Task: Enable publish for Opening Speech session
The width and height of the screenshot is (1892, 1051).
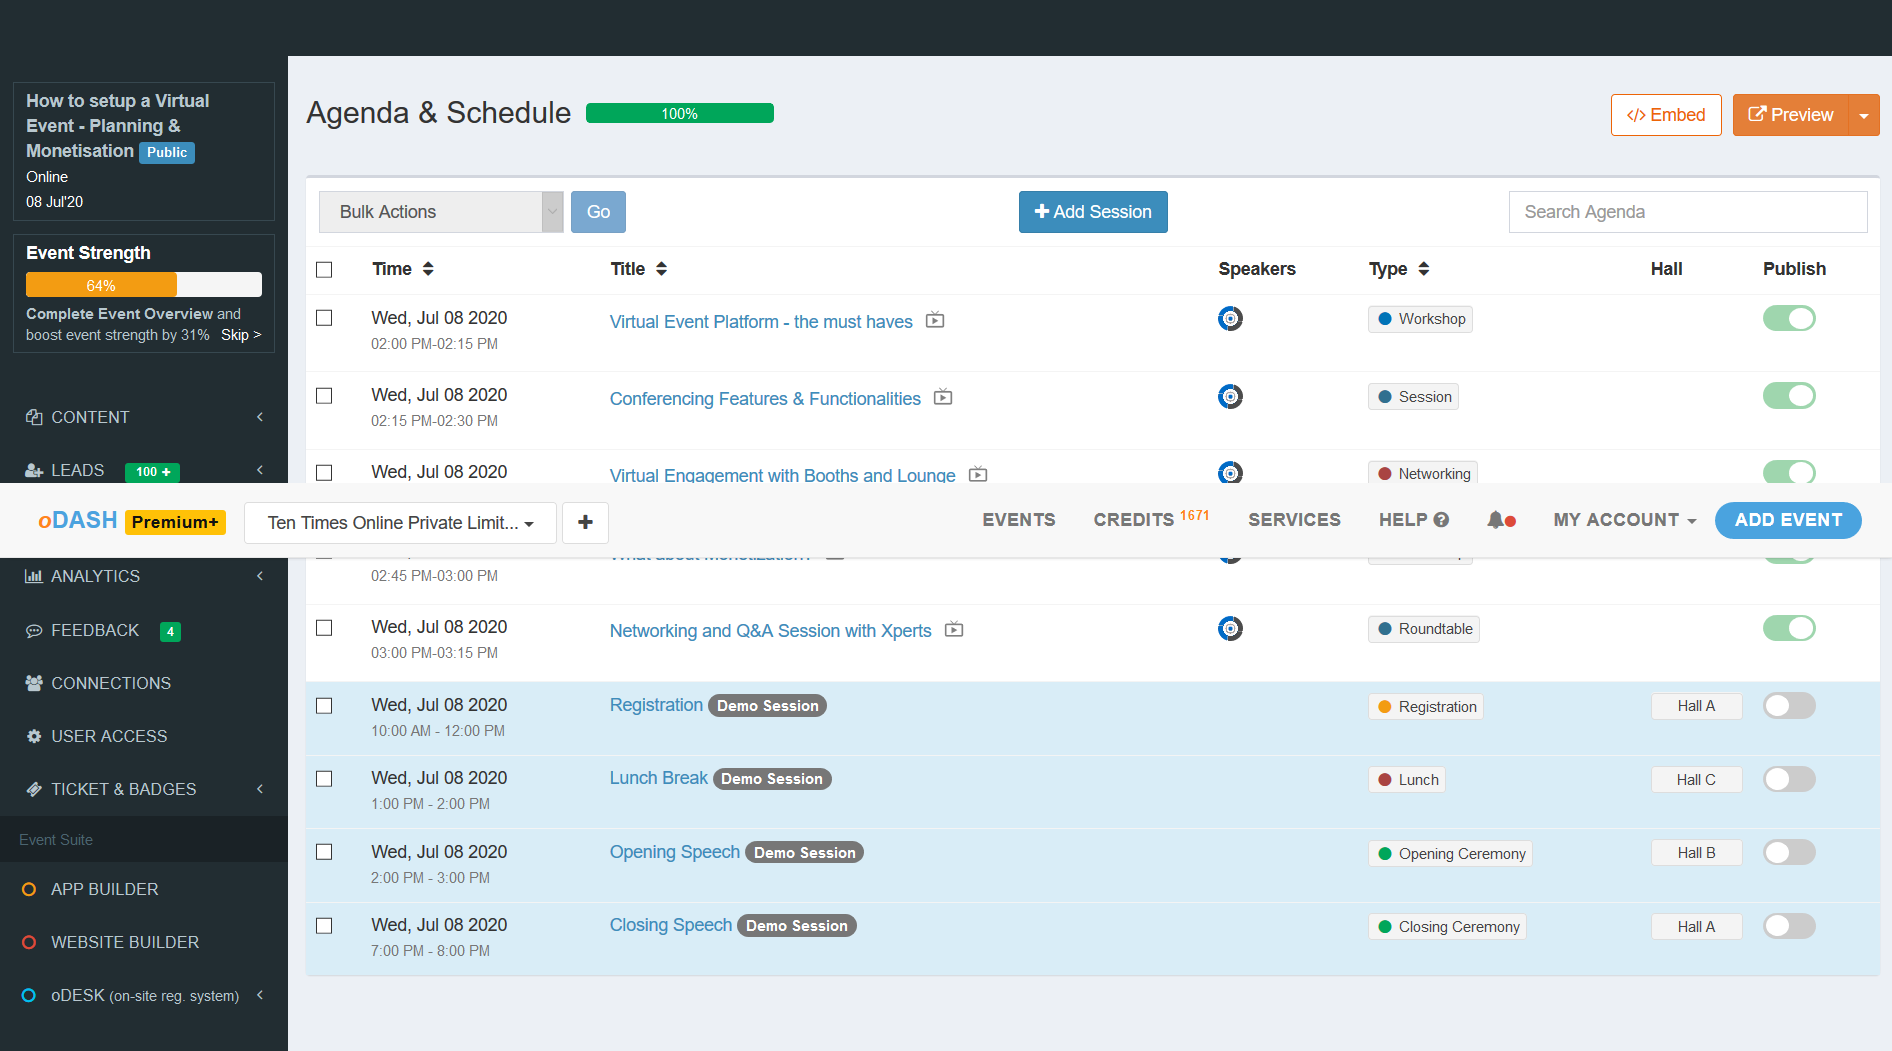Action: click(x=1789, y=852)
